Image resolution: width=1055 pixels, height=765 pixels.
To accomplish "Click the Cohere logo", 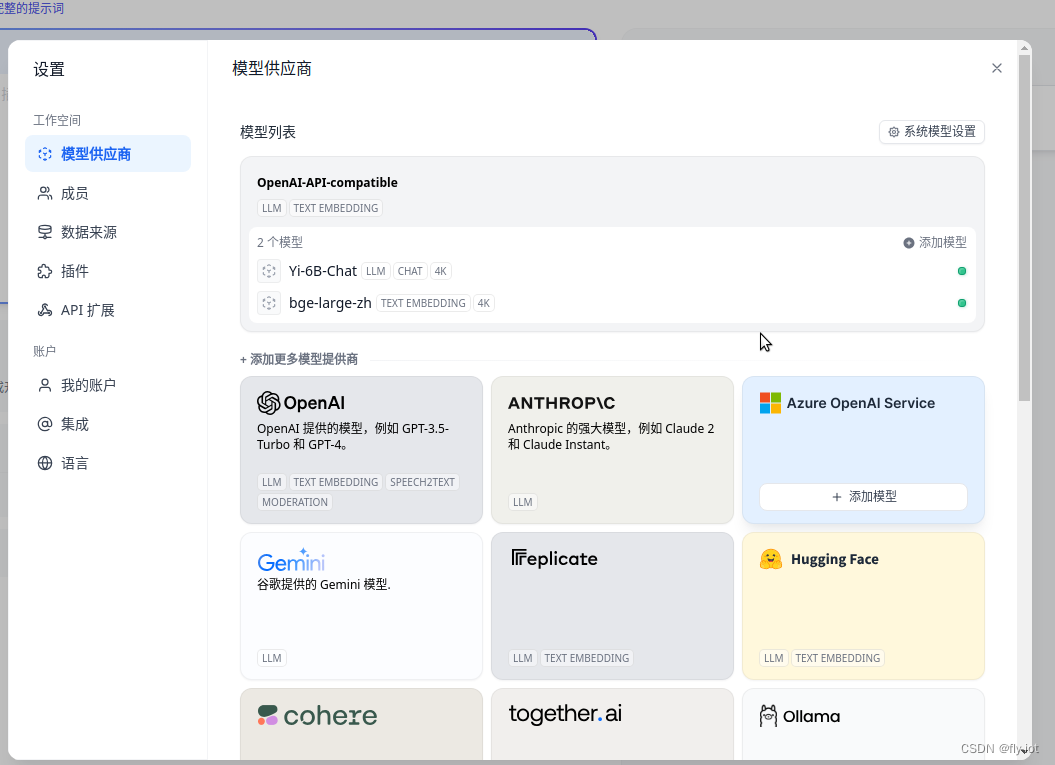I will [317, 715].
